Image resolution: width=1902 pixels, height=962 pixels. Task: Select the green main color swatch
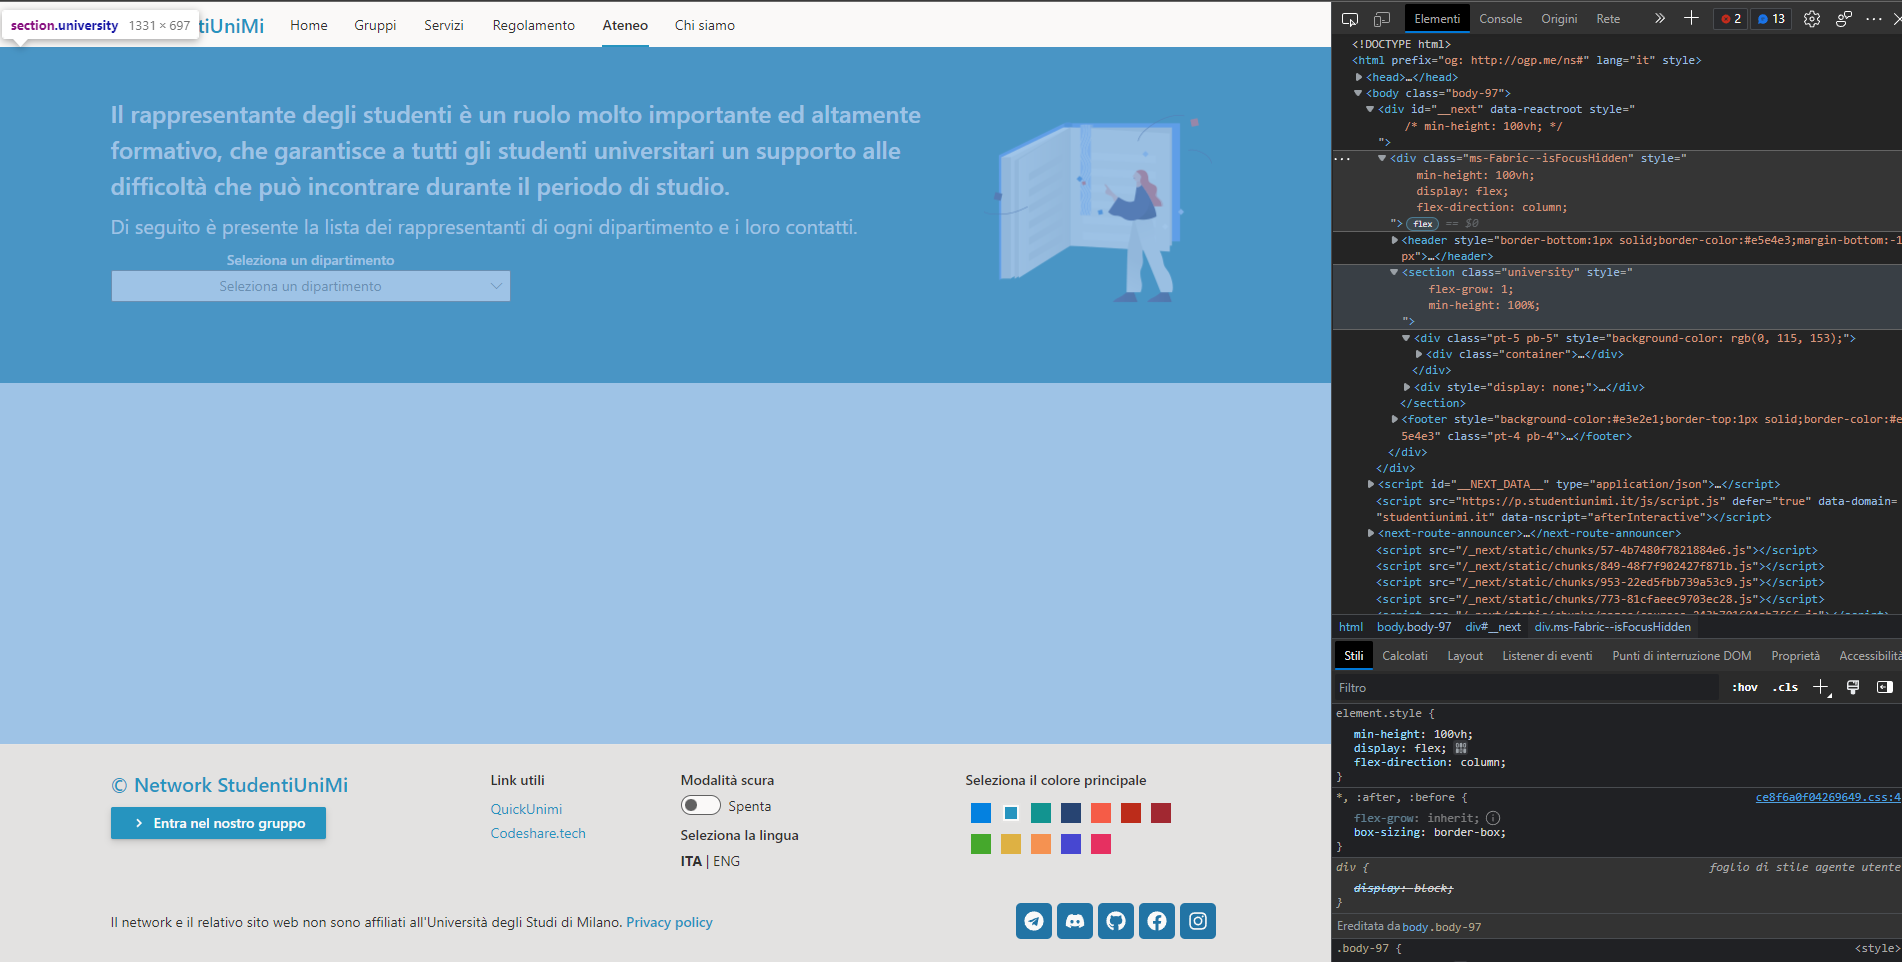(x=981, y=844)
